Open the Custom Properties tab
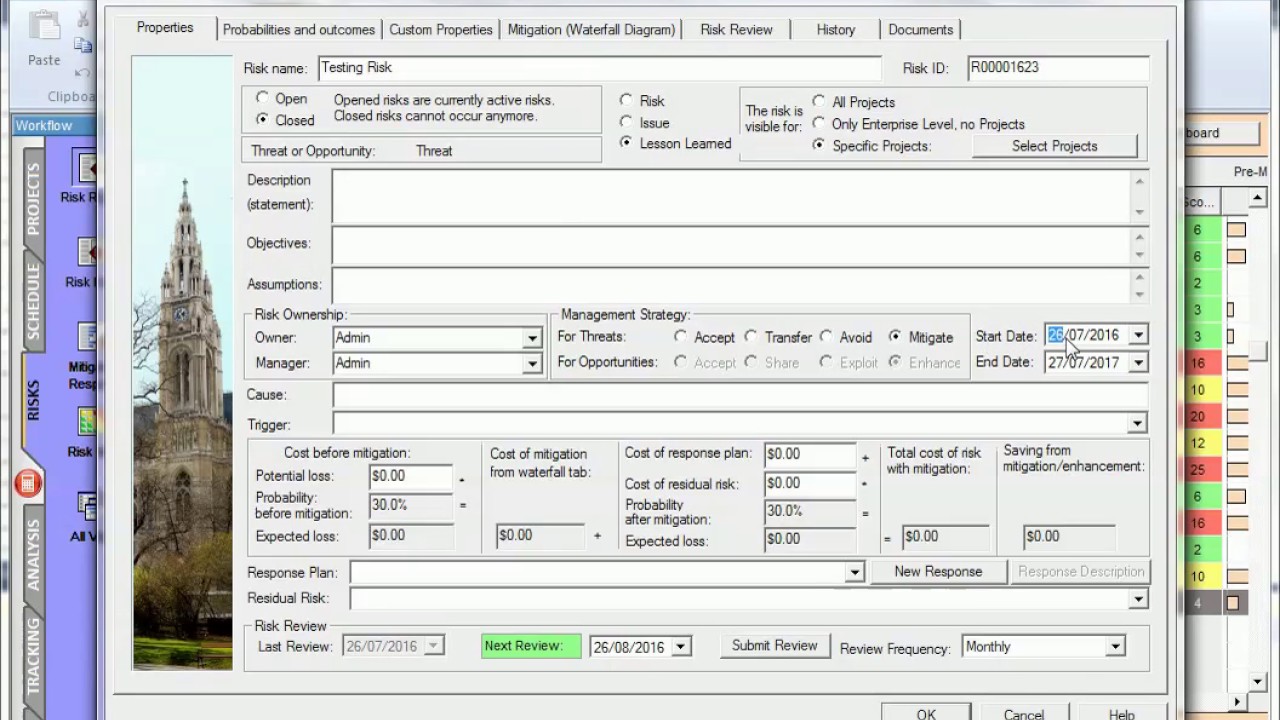 [x=441, y=30]
